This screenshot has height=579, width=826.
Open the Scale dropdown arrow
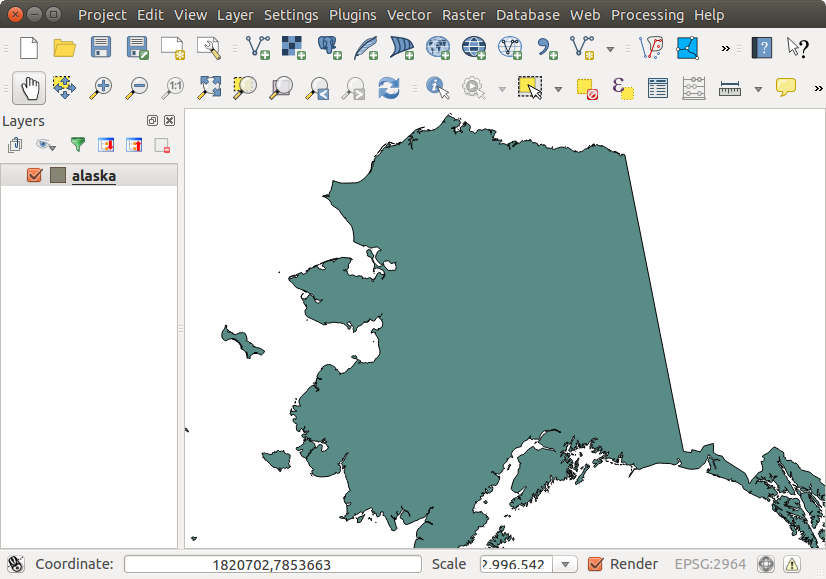567,564
